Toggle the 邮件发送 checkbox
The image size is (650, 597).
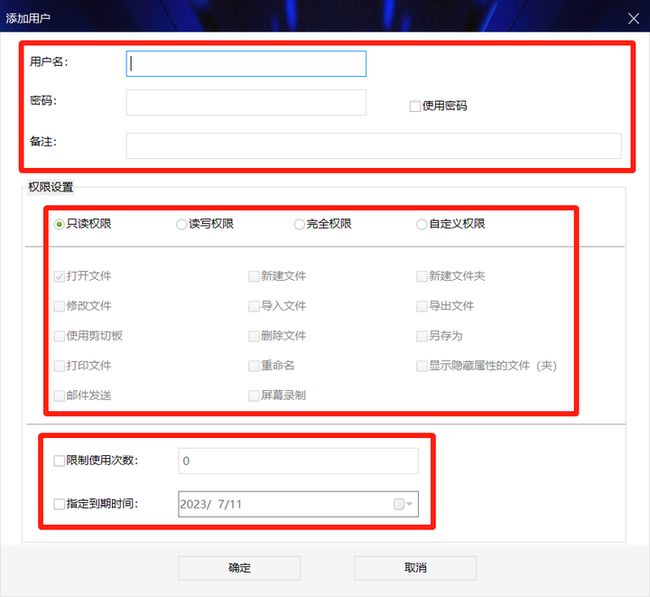tap(59, 396)
